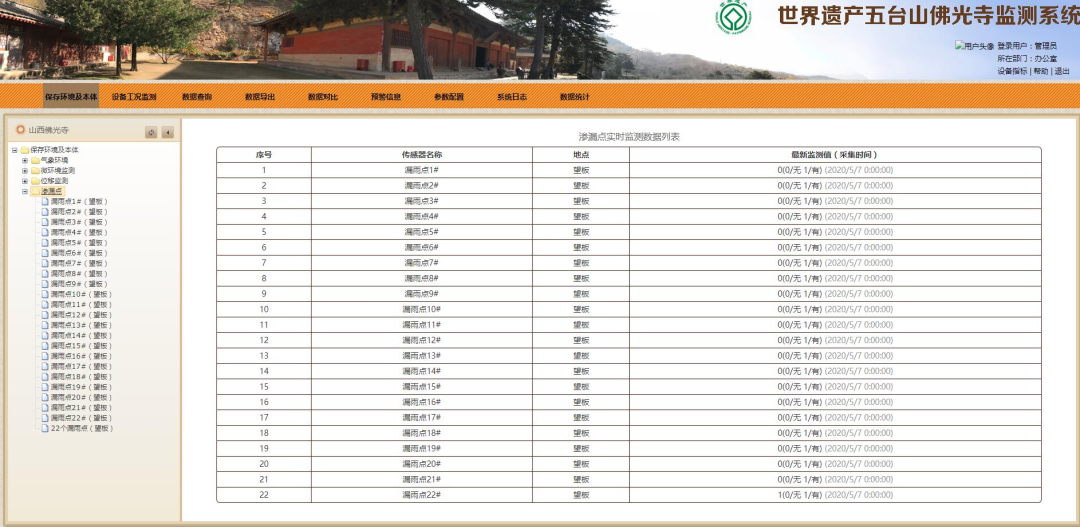Click the orange circle icon beside 山西佛光寺
This screenshot has width=1080, height=527.
(20, 130)
